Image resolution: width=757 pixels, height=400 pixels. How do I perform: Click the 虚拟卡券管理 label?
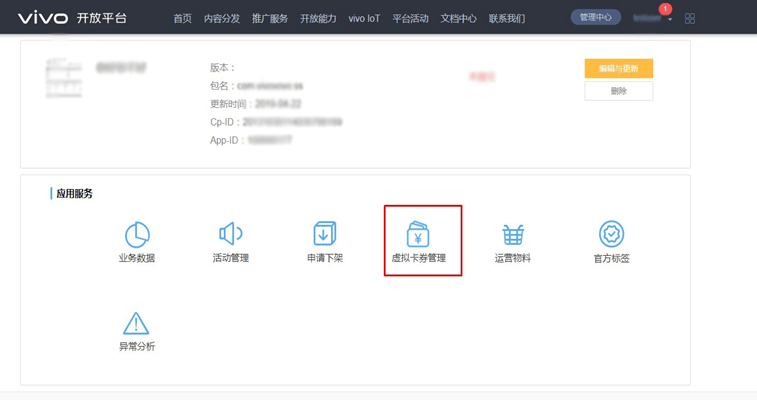419,258
